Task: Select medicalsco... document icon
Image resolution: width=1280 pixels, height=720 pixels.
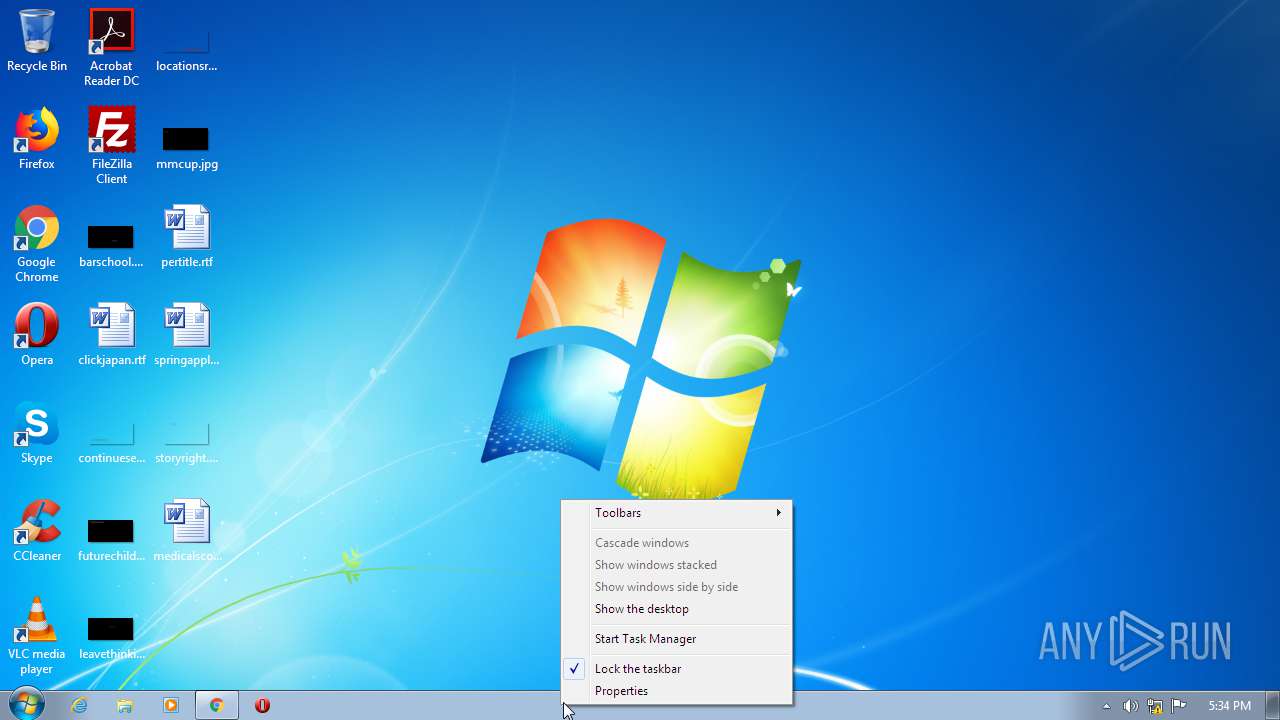Action: coord(186,531)
